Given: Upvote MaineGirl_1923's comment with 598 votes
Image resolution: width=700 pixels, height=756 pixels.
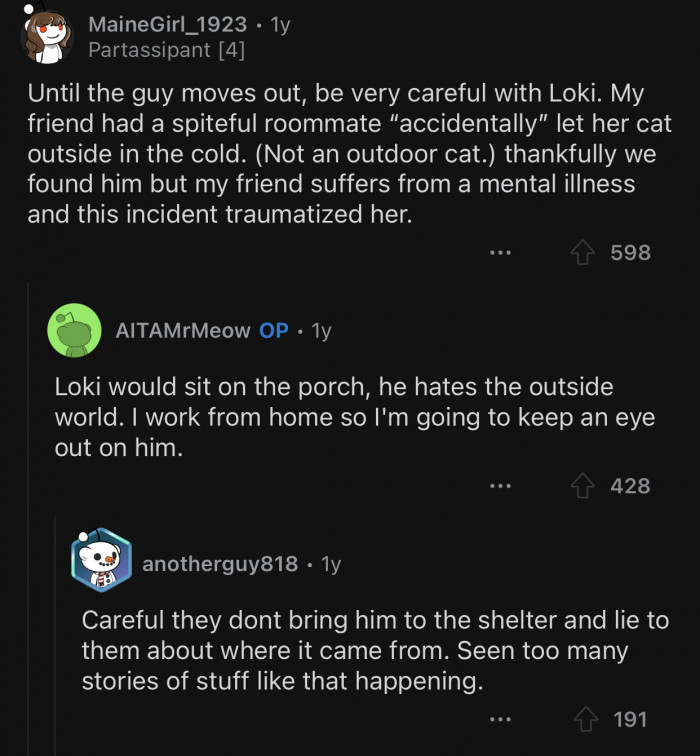Looking at the screenshot, I should coord(582,253).
